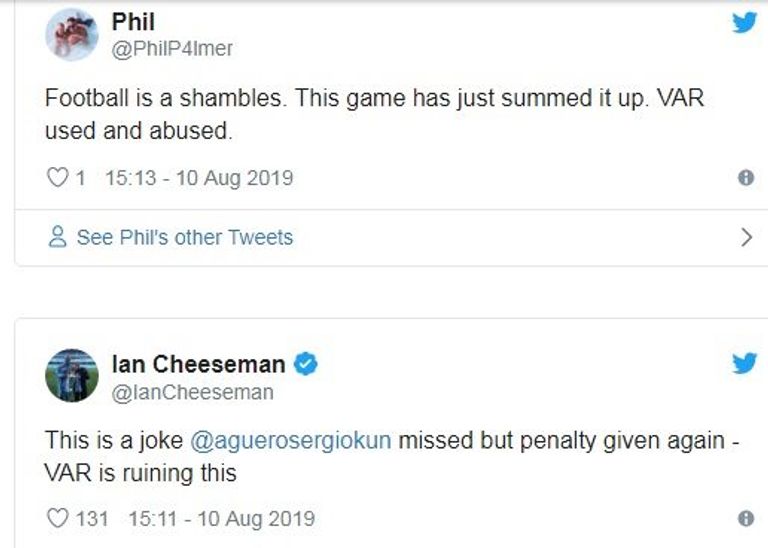Open the info icon on Ian Cheeseman's tweet

(x=745, y=518)
